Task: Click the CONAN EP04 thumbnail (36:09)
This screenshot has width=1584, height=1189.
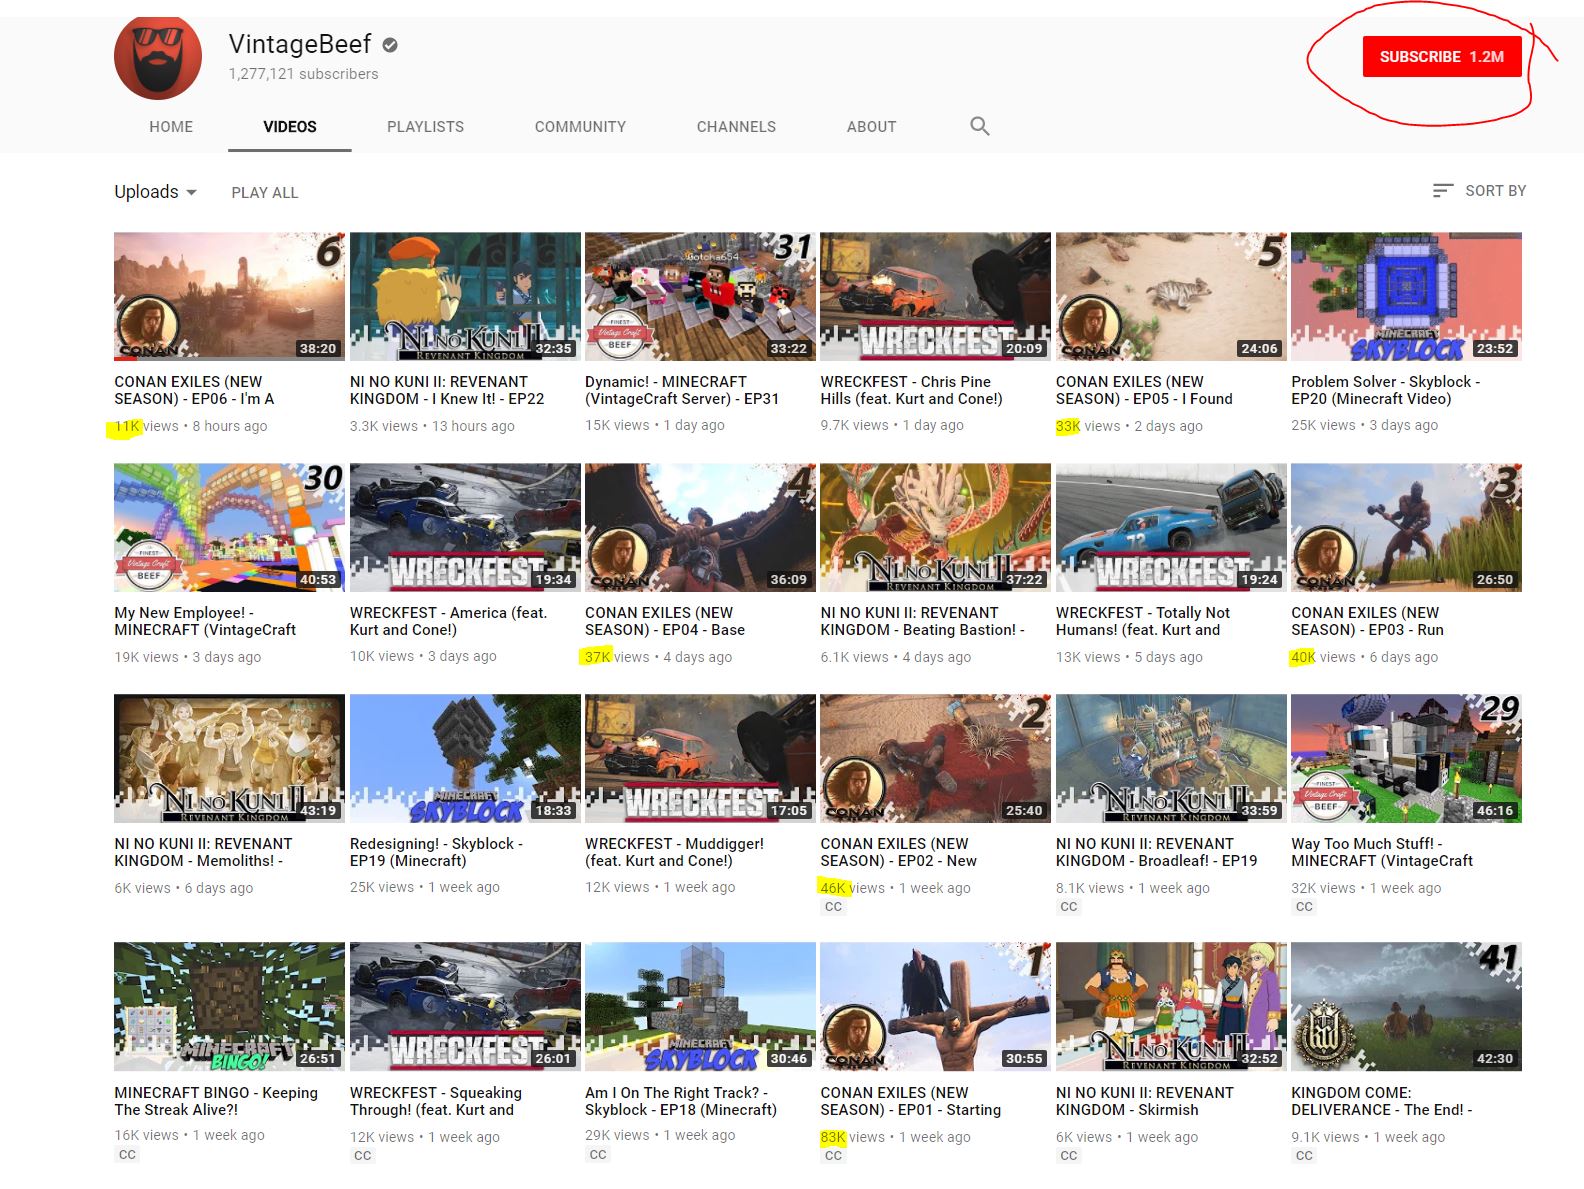Action: click(x=700, y=527)
